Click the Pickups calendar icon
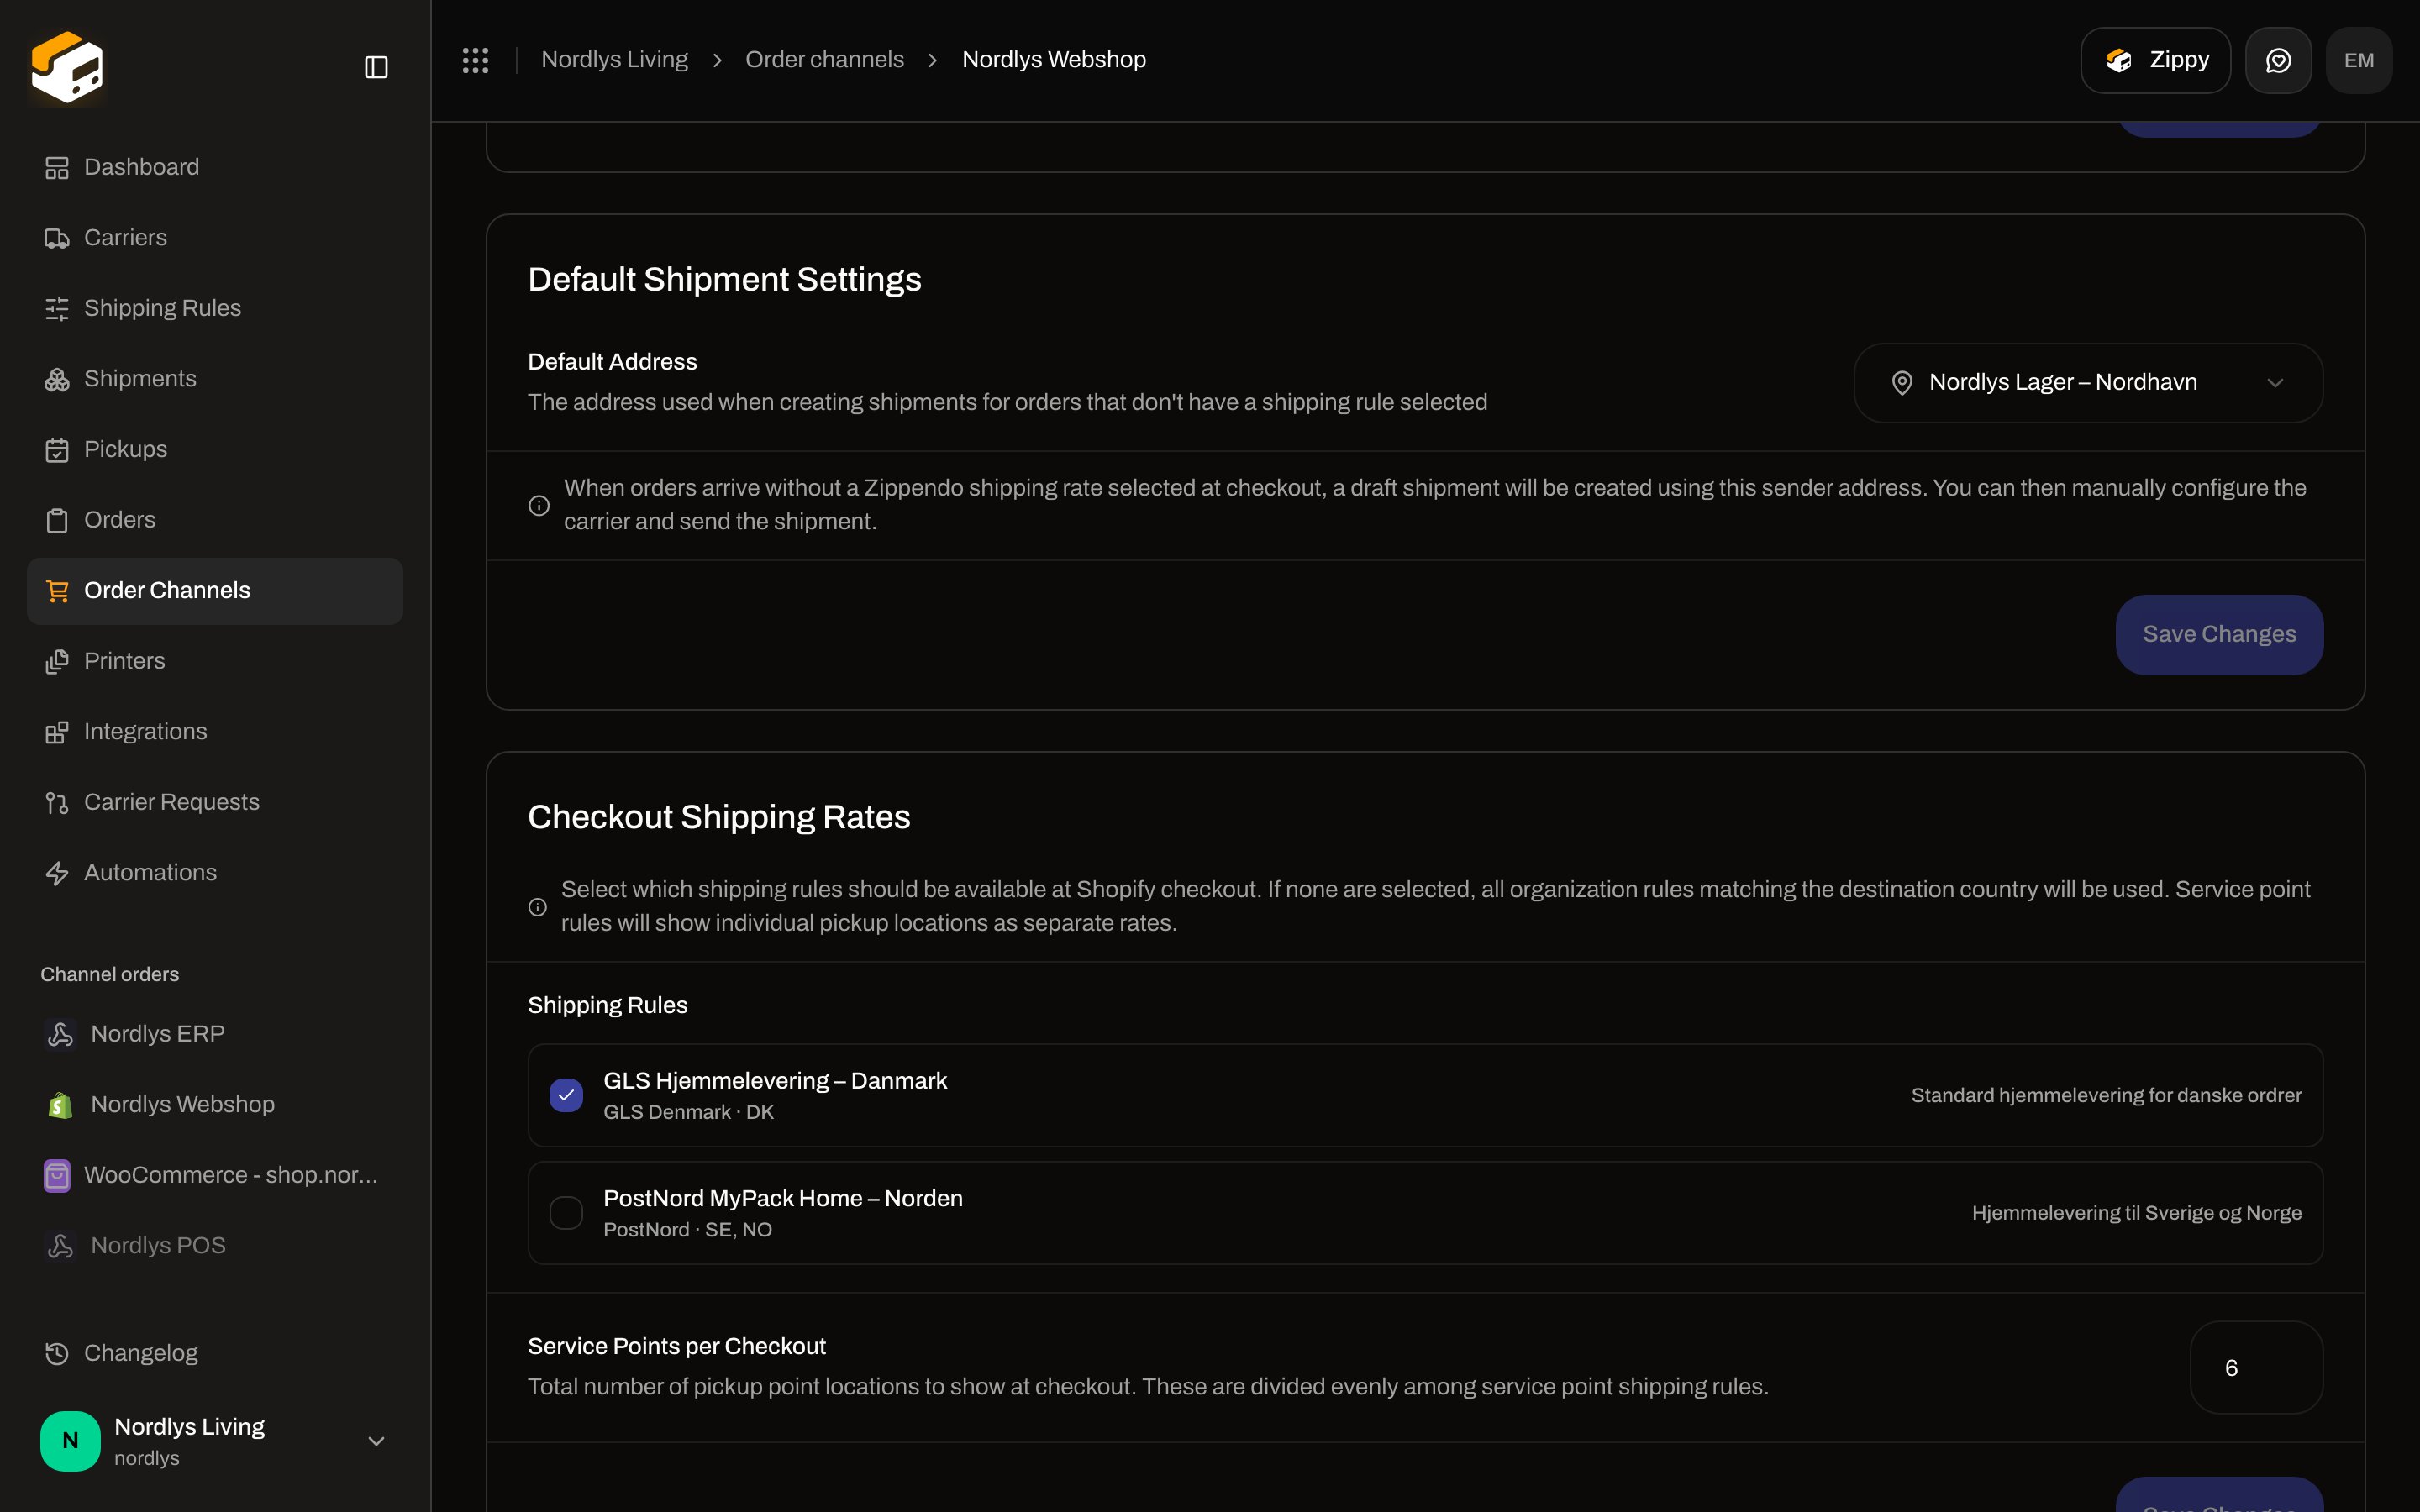This screenshot has width=2420, height=1512. coord(57,450)
